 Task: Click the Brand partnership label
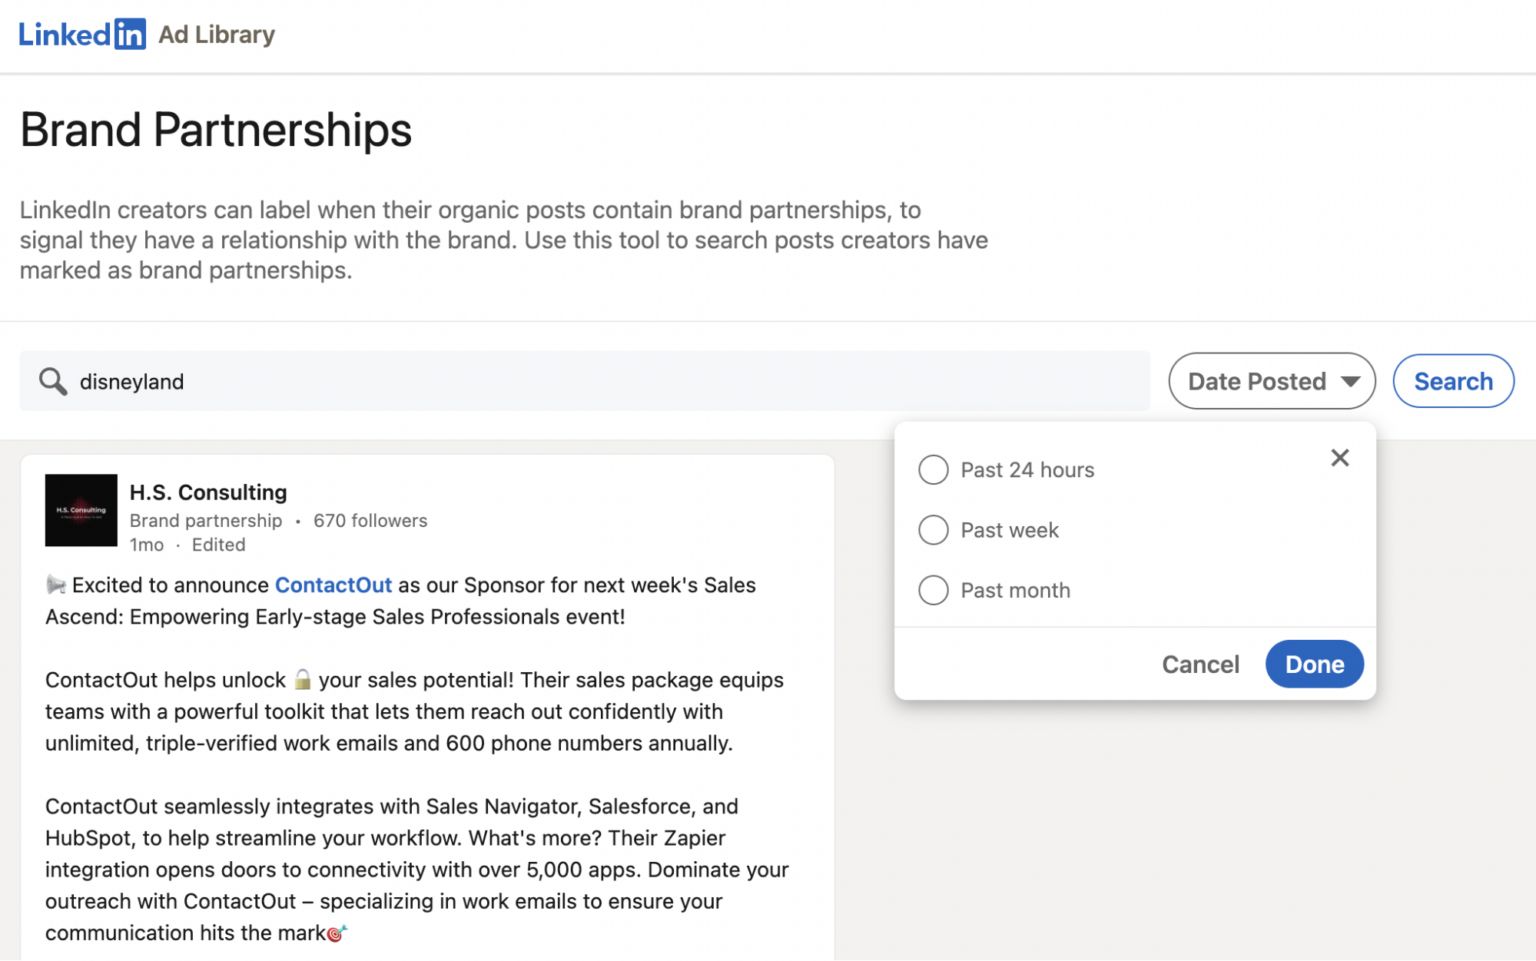pos(206,520)
